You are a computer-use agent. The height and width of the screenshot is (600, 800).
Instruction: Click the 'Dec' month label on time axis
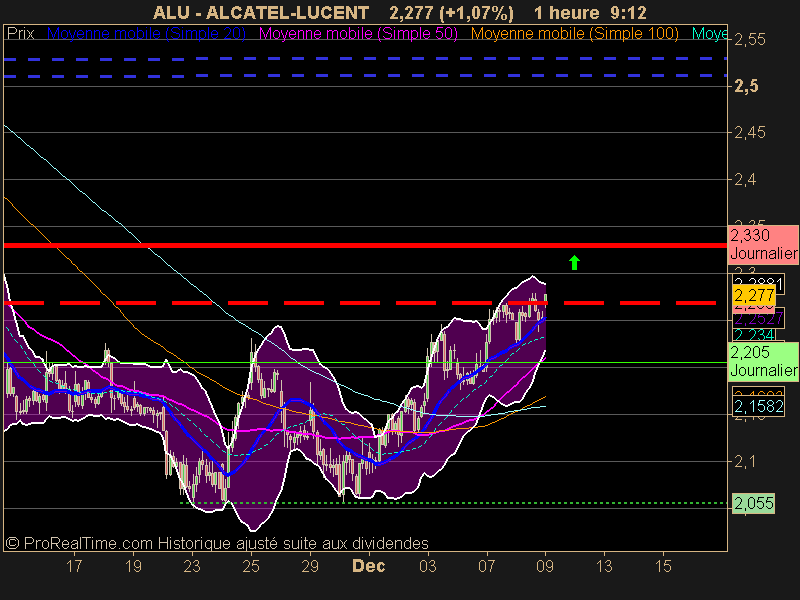tap(369, 566)
